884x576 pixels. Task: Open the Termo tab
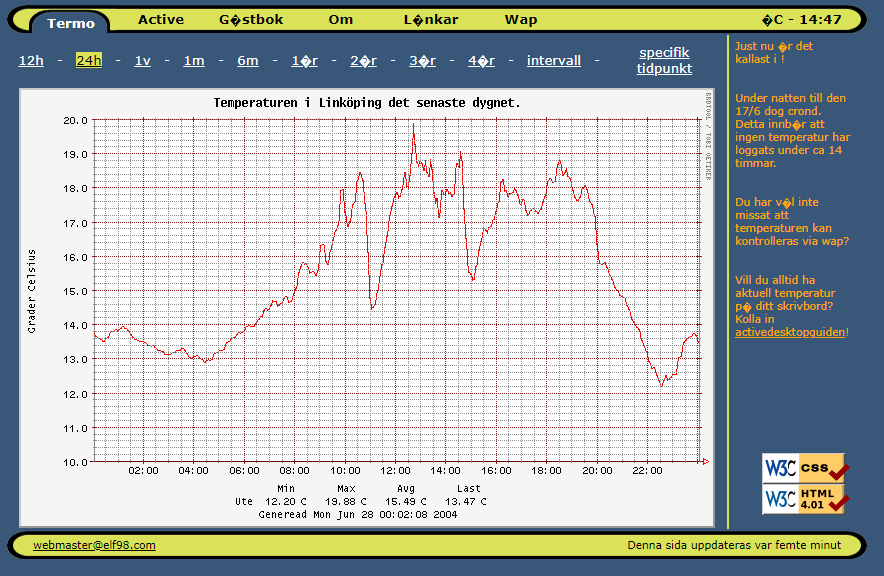(71, 22)
